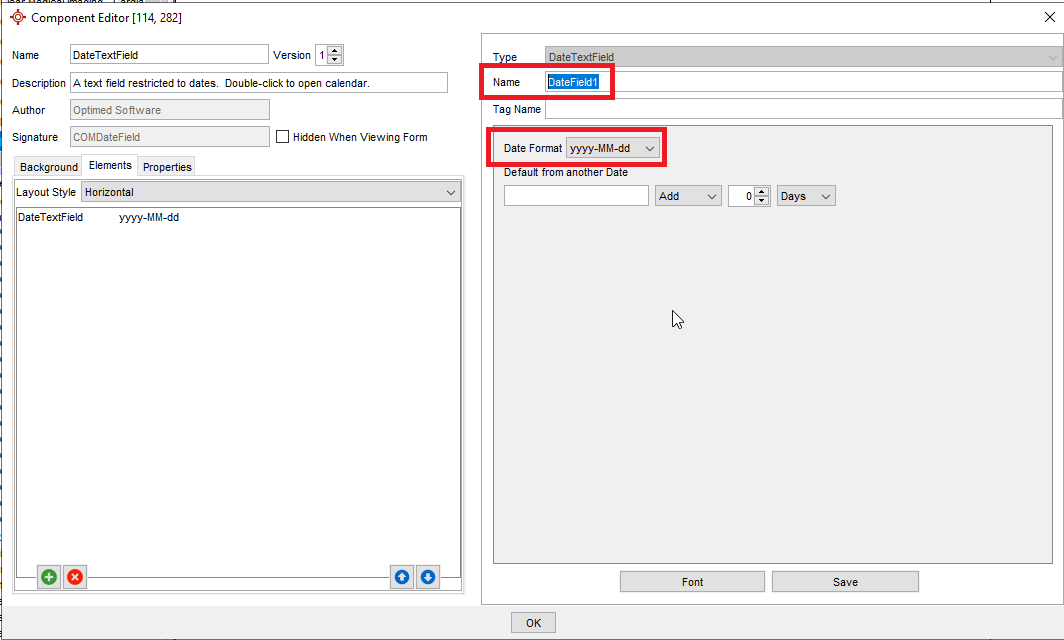This screenshot has height=640, width=1064.
Task: Decrease the days offset stepper value
Action: point(762,201)
